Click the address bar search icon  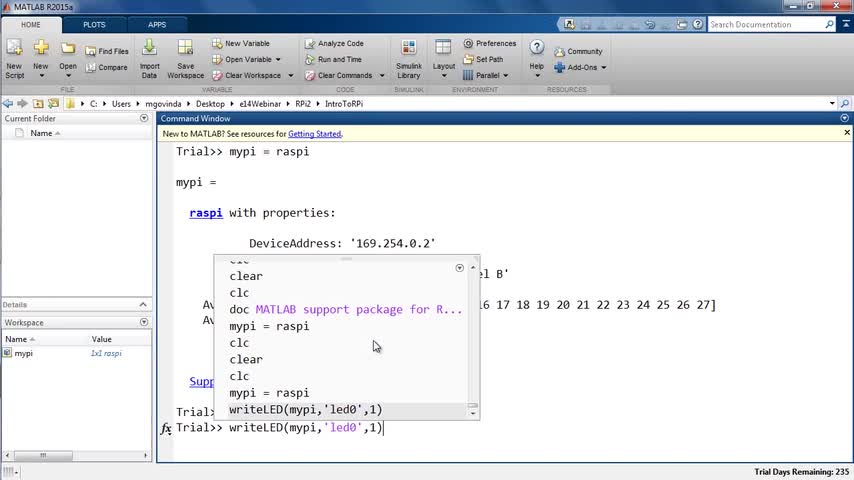845,104
